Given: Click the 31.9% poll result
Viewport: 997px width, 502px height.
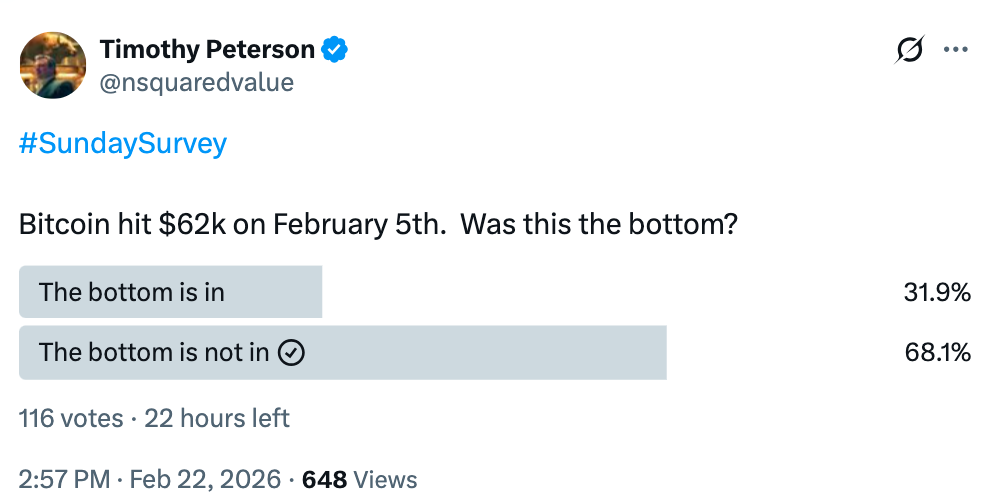Looking at the screenshot, I should (936, 293).
